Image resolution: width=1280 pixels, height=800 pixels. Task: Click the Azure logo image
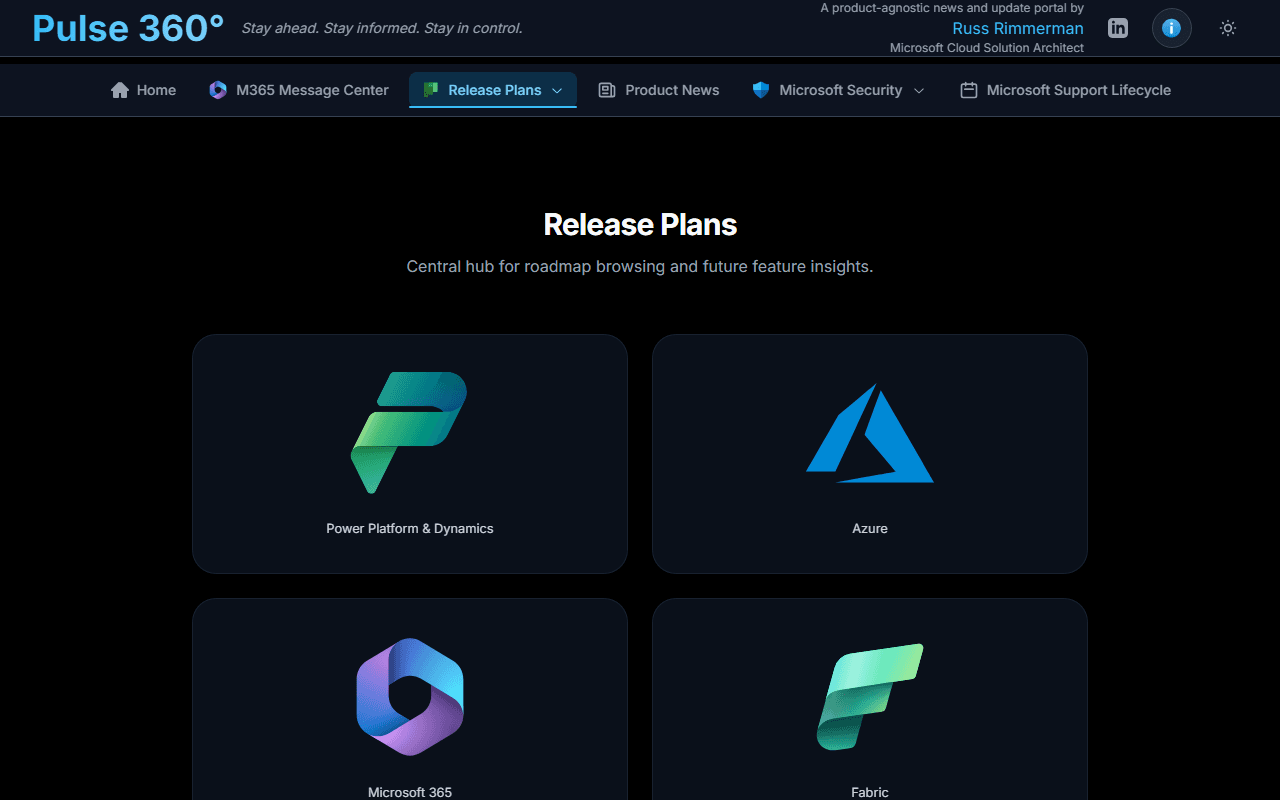tap(870, 433)
